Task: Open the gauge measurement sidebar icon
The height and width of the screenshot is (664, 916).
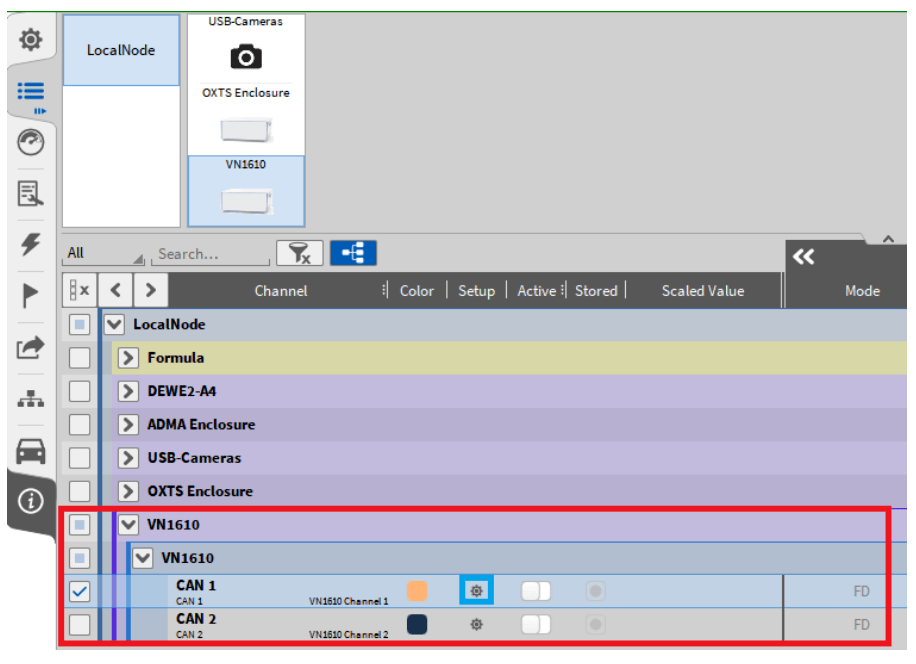Action: tap(31, 143)
